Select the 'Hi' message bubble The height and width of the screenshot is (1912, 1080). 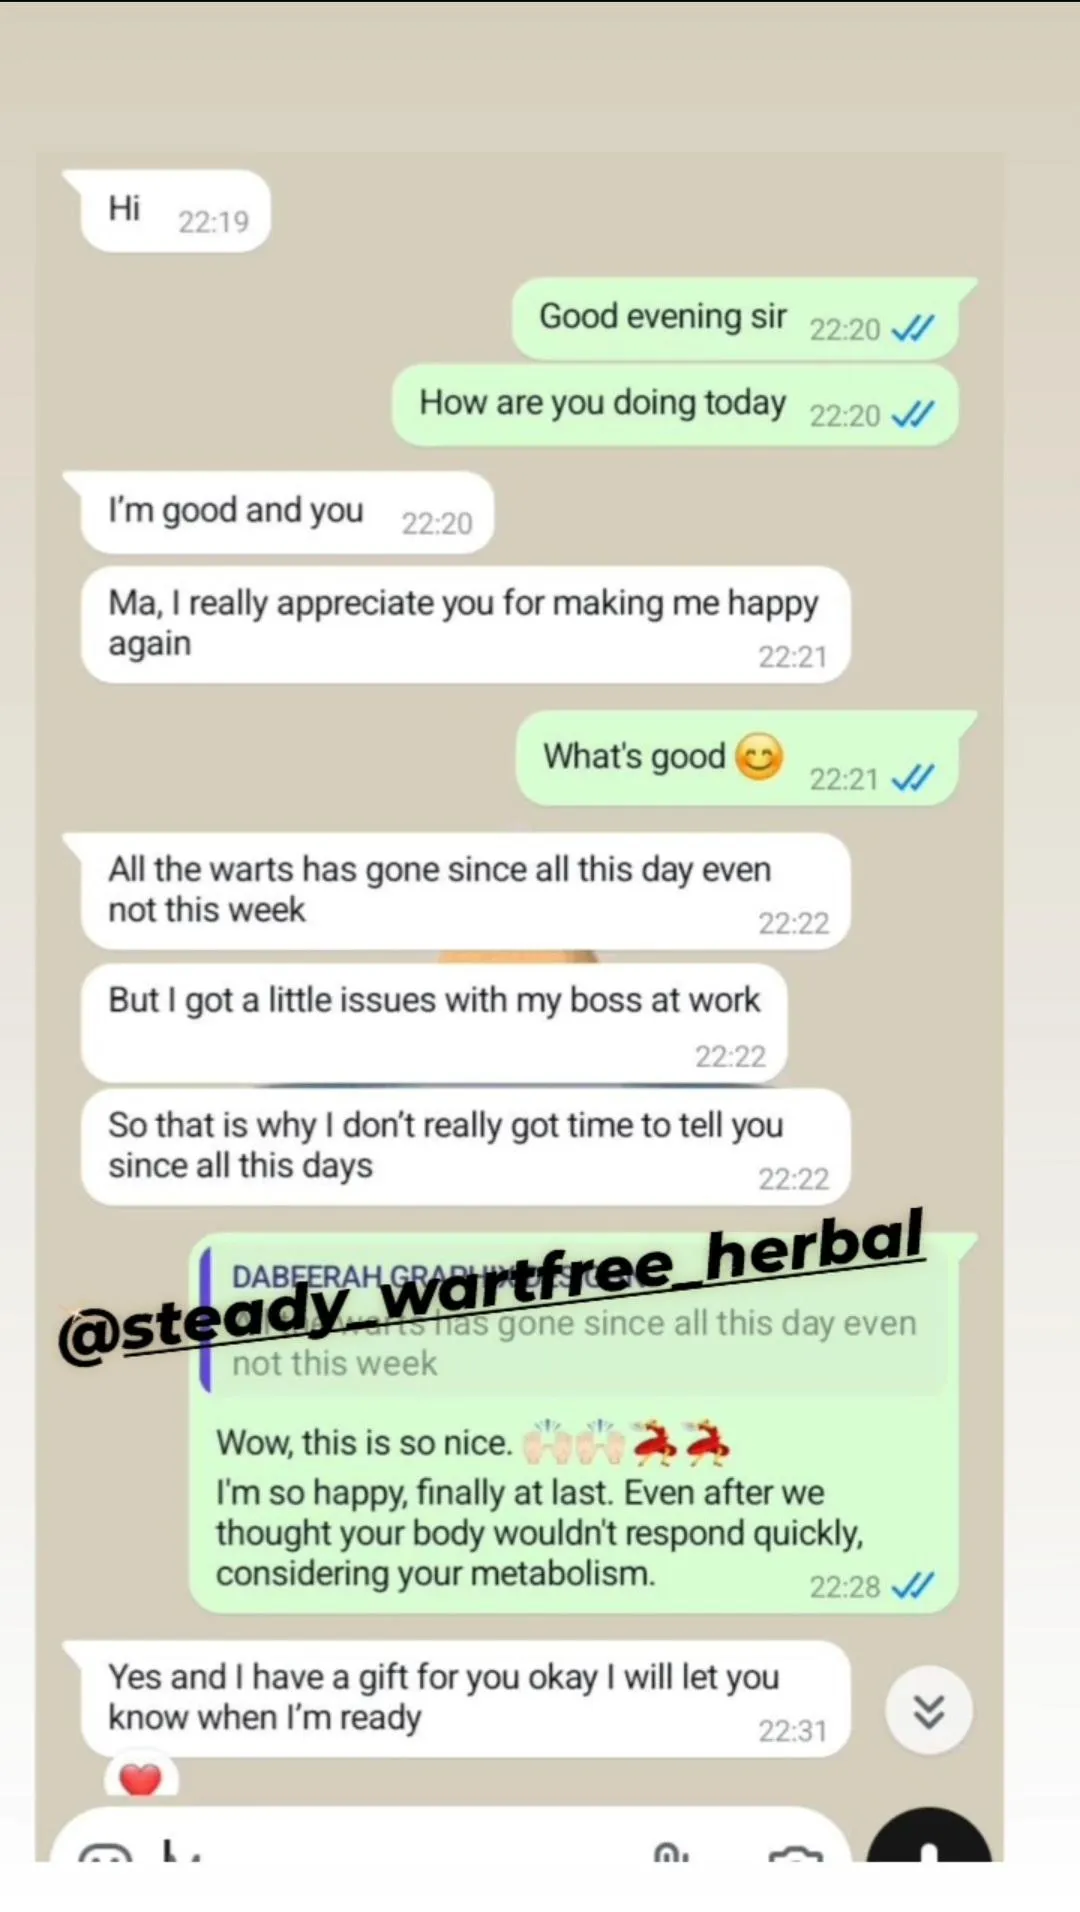[x=174, y=211]
